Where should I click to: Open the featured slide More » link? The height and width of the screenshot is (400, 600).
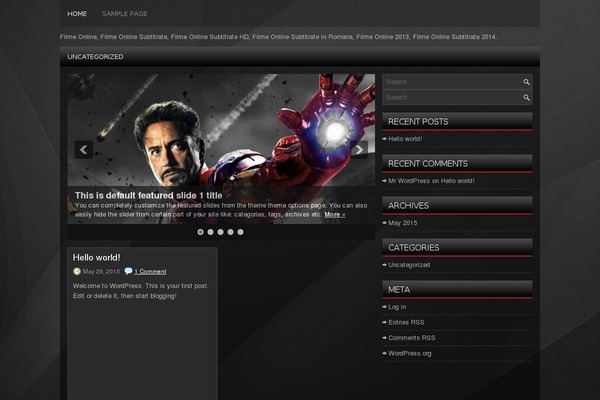pyautogui.click(x=335, y=214)
